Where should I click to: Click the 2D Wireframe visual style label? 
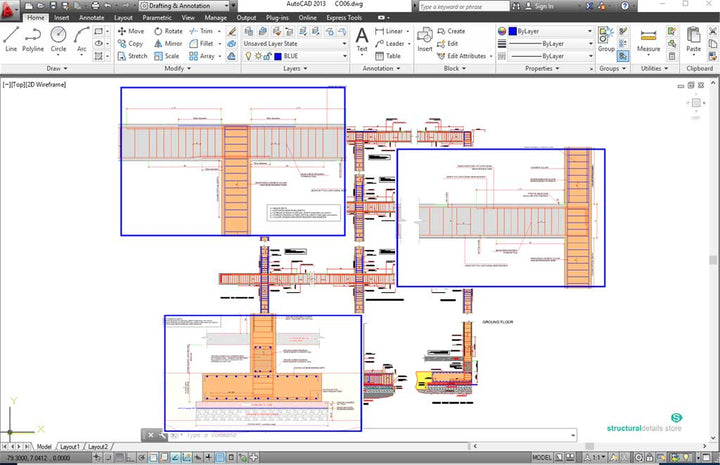point(45,84)
